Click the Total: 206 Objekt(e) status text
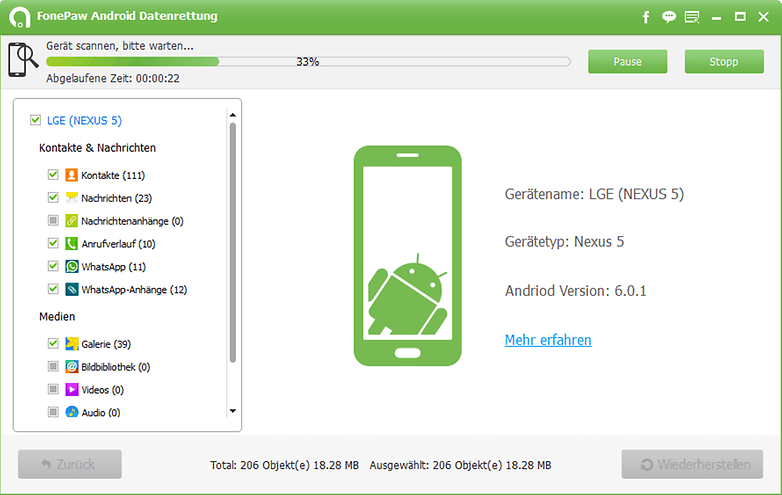782x495 pixels. click(284, 465)
